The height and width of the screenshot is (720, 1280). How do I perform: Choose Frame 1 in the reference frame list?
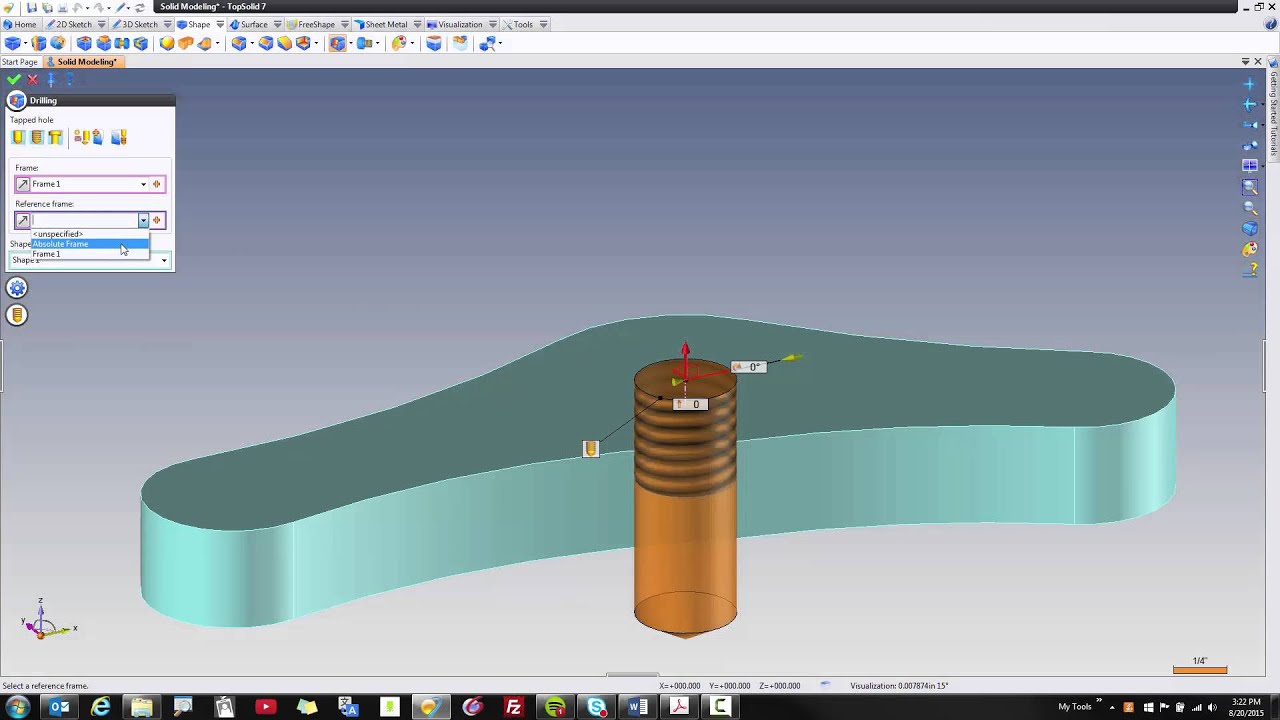[90, 254]
